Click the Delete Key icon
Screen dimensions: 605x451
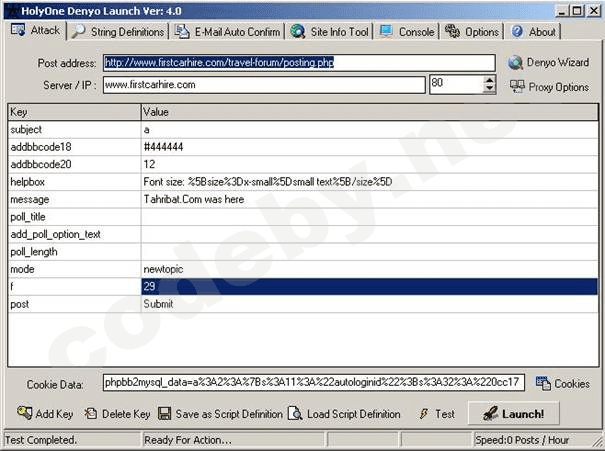click(91, 414)
